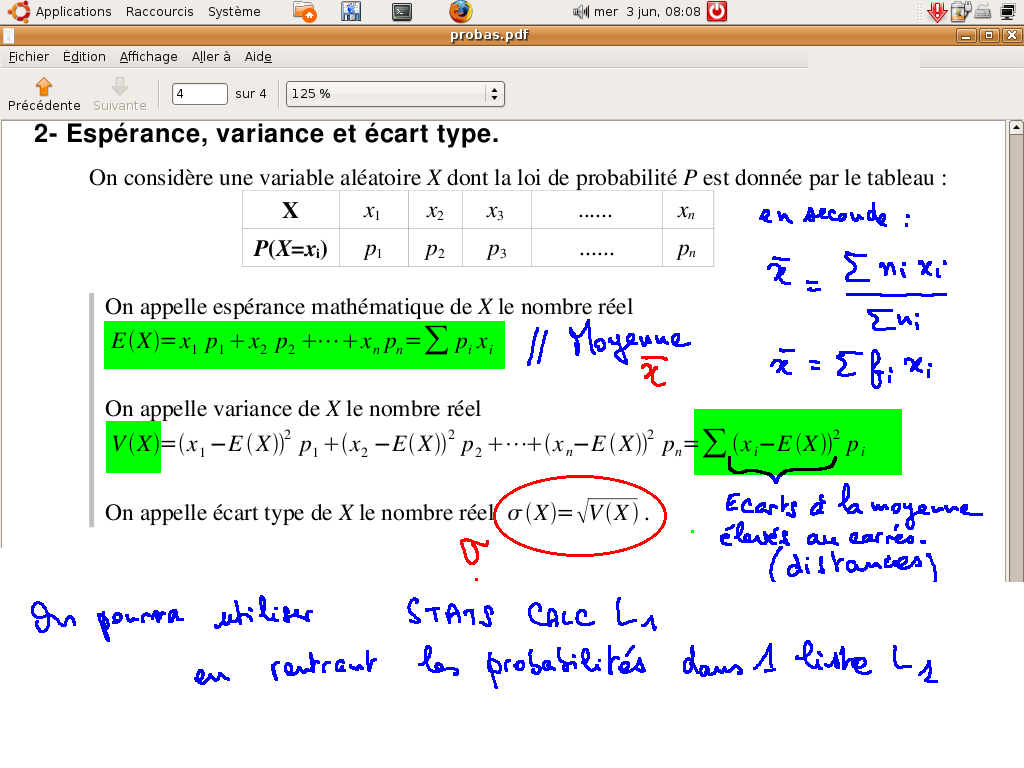Image resolution: width=1024 pixels, height=768 pixels.
Task: Open the Aller à menu
Action: [211, 57]
